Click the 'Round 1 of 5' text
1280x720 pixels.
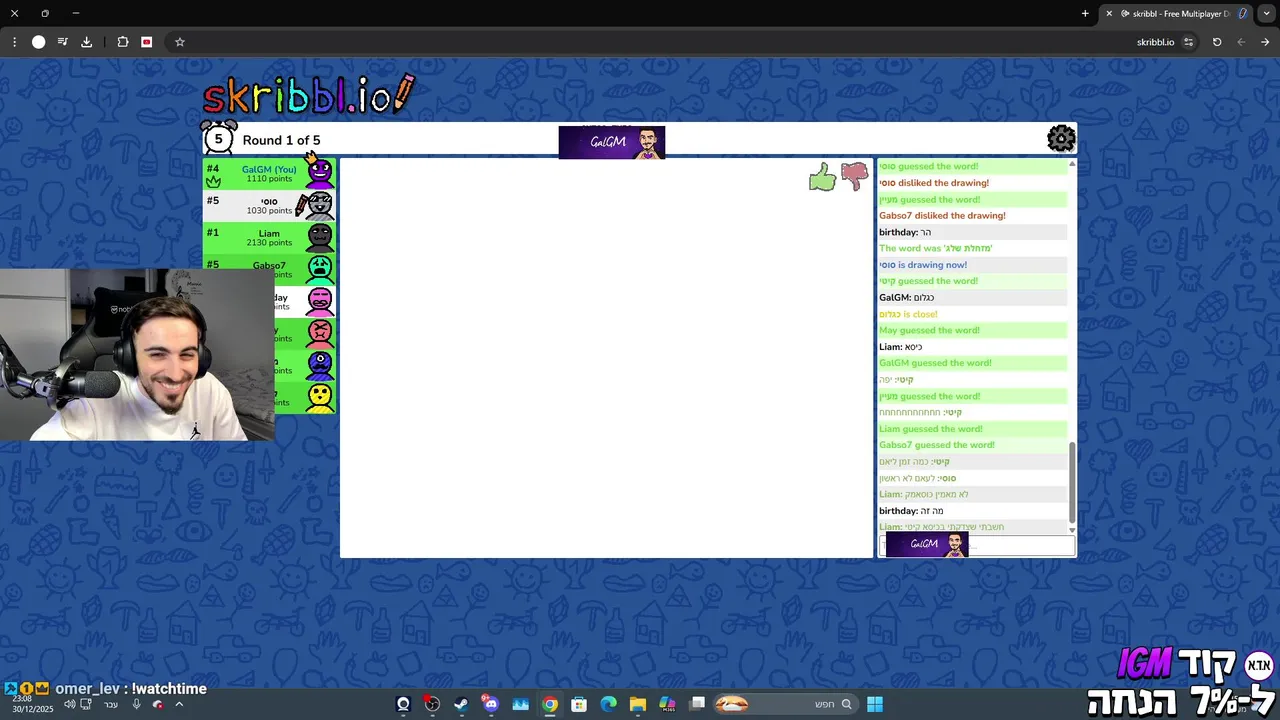pyautogui.click(x=281, y=140)
